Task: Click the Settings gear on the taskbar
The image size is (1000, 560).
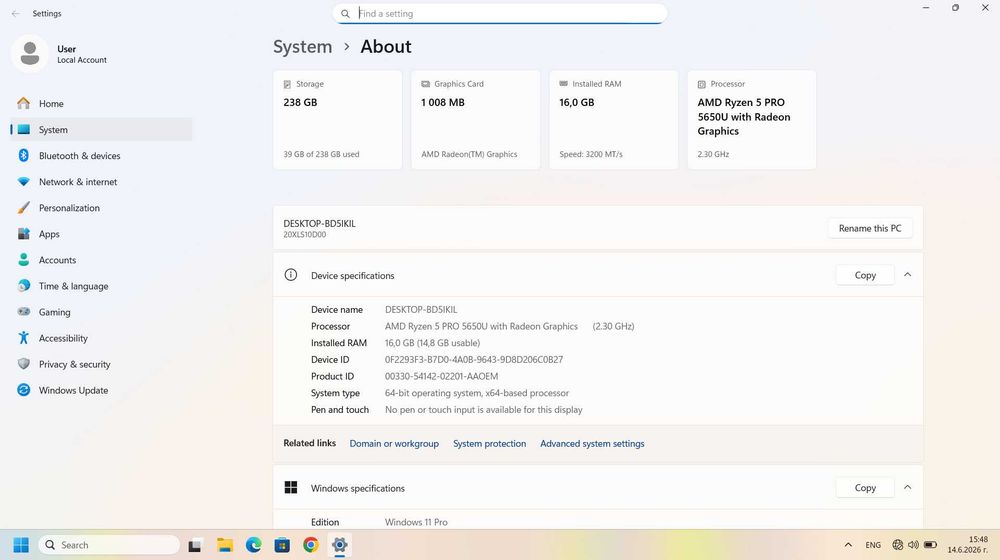Action: tap(340, 545)
